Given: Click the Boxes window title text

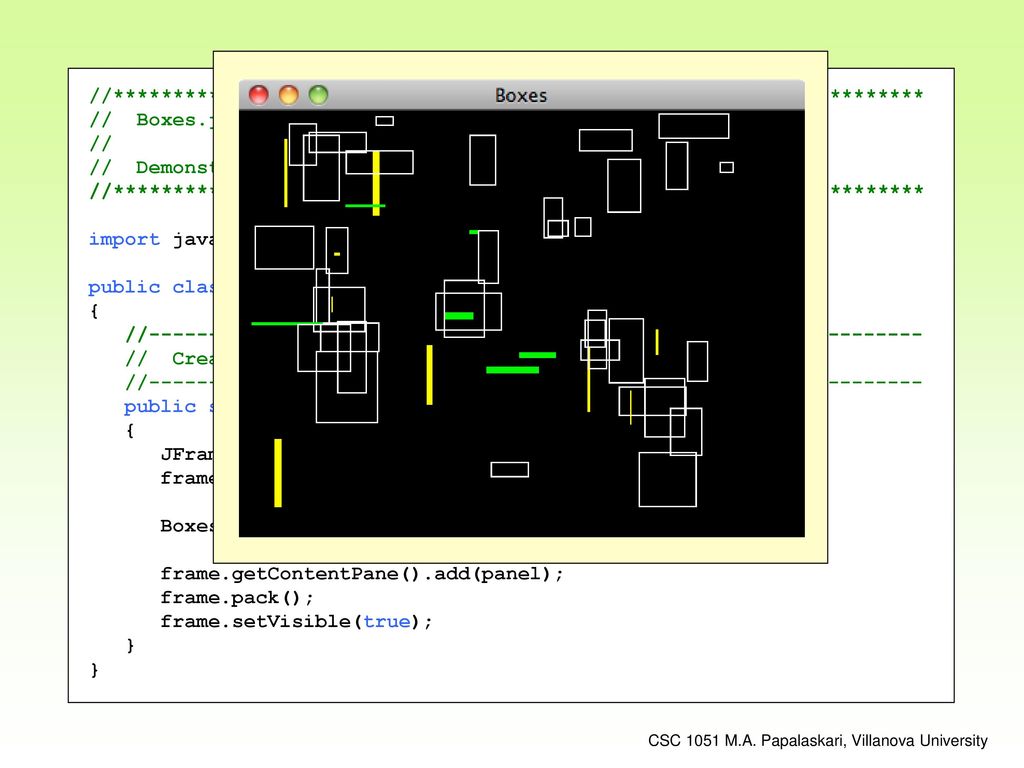Looking at the screenshot, I should point(520,95).
